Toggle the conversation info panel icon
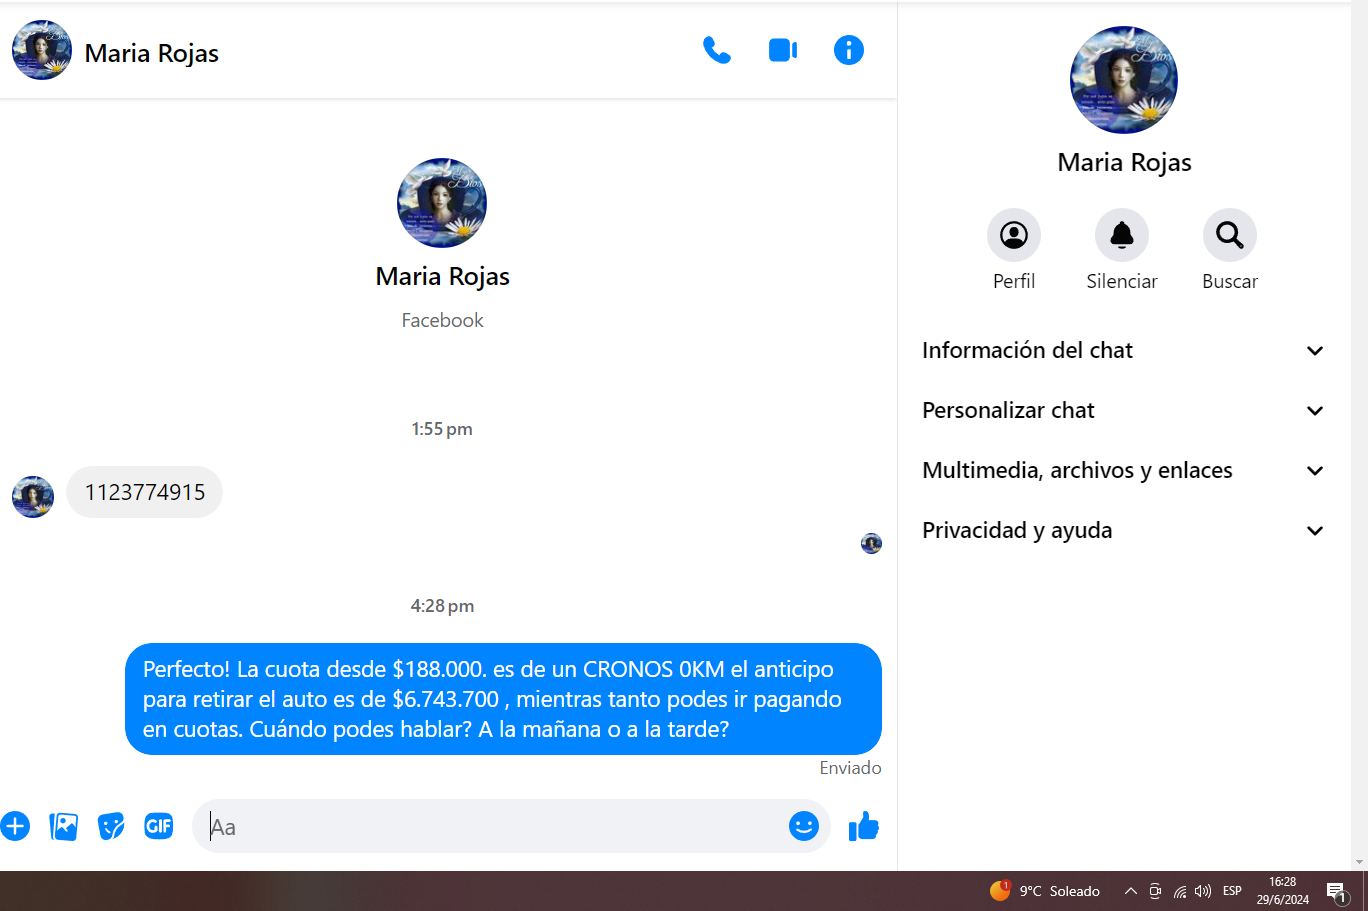 pyautogui.click(x=848, y=50)
